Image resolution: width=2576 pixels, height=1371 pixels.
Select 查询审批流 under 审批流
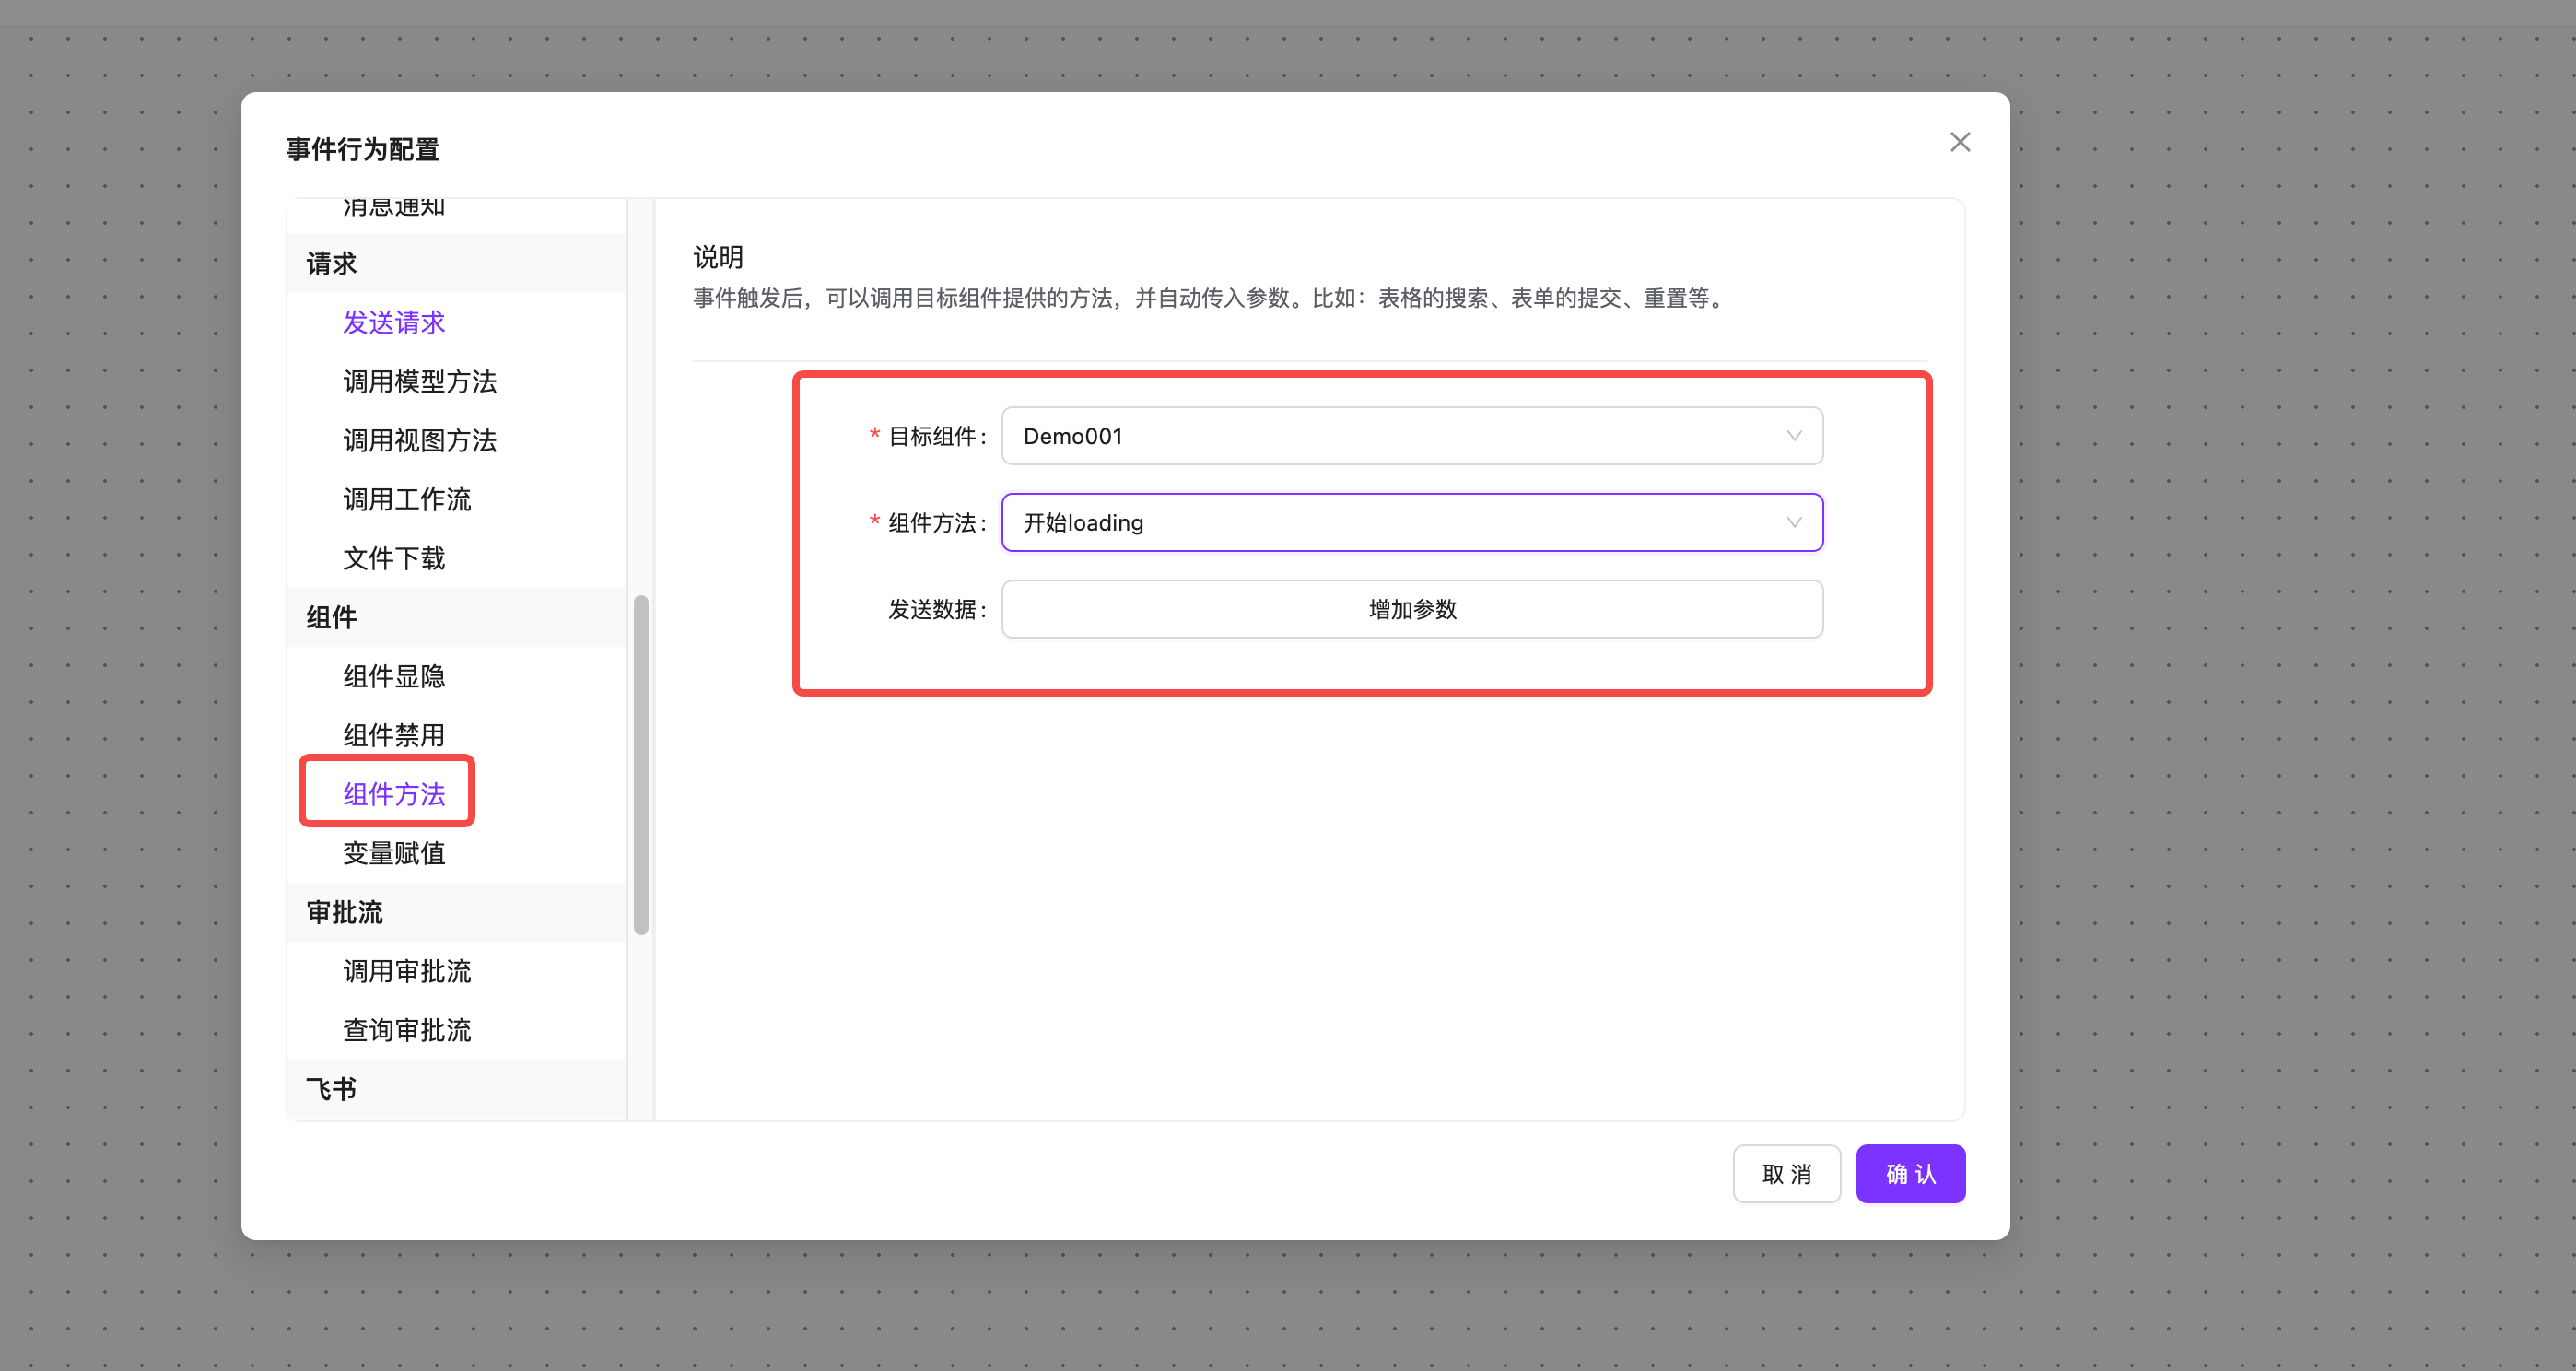[x=406, y=1029]
